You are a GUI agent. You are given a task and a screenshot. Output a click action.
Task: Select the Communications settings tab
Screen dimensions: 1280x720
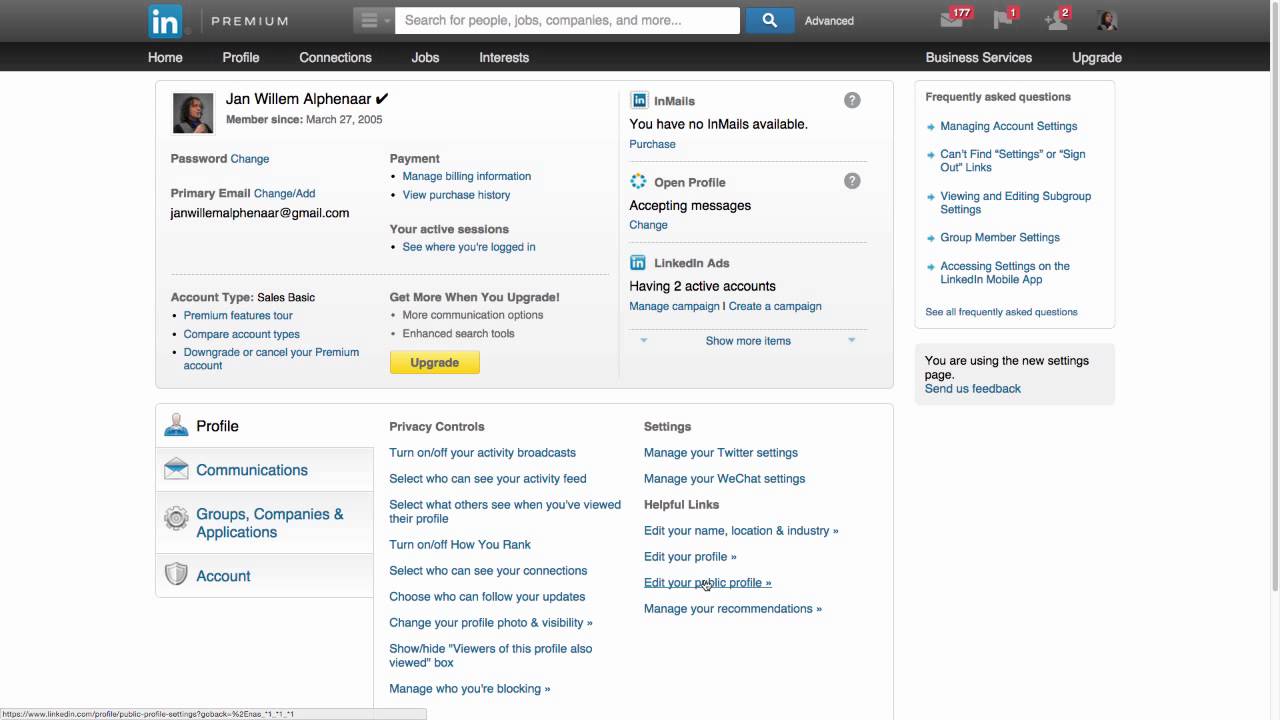[252, 470]
